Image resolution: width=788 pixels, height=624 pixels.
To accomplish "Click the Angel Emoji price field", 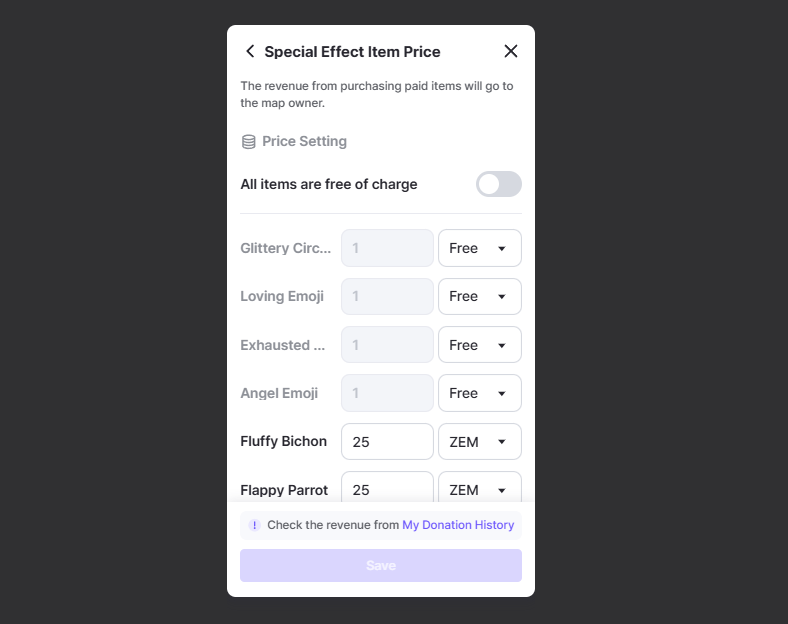I will (387, 393).
